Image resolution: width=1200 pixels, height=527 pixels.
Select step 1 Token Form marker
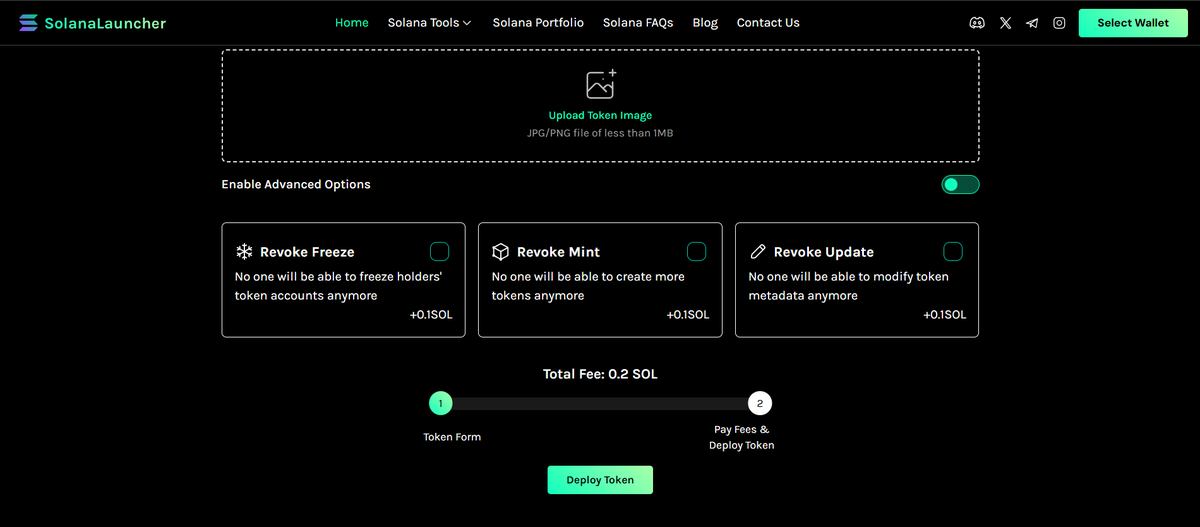[x=440, y=404]
